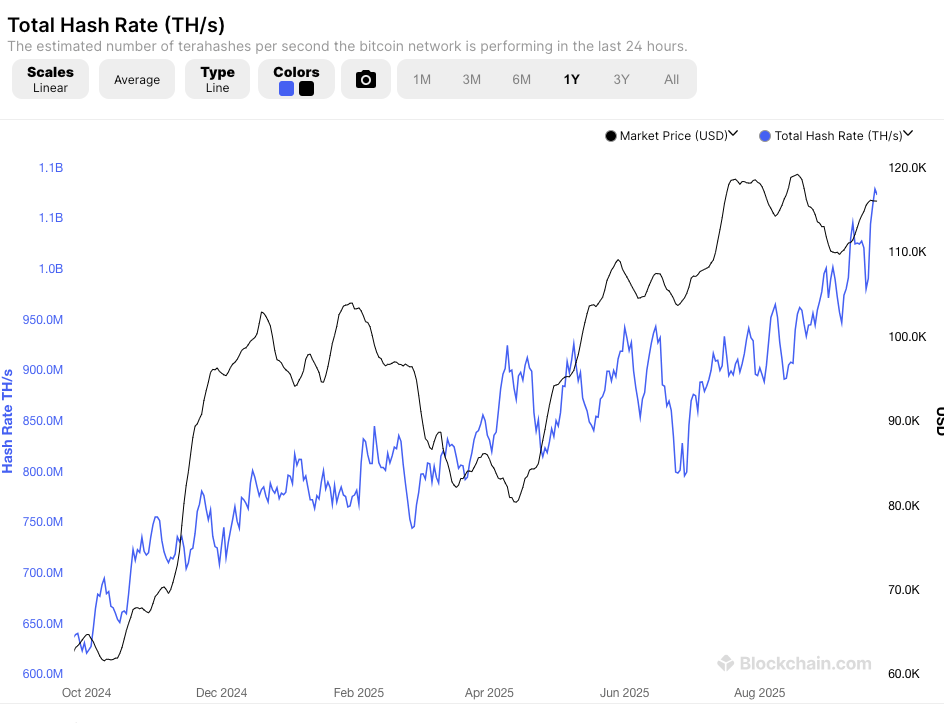This screenshot has height=723, width=944.
Task: Click the Blockchain.com watermark logo
Action: click(794, 663)
